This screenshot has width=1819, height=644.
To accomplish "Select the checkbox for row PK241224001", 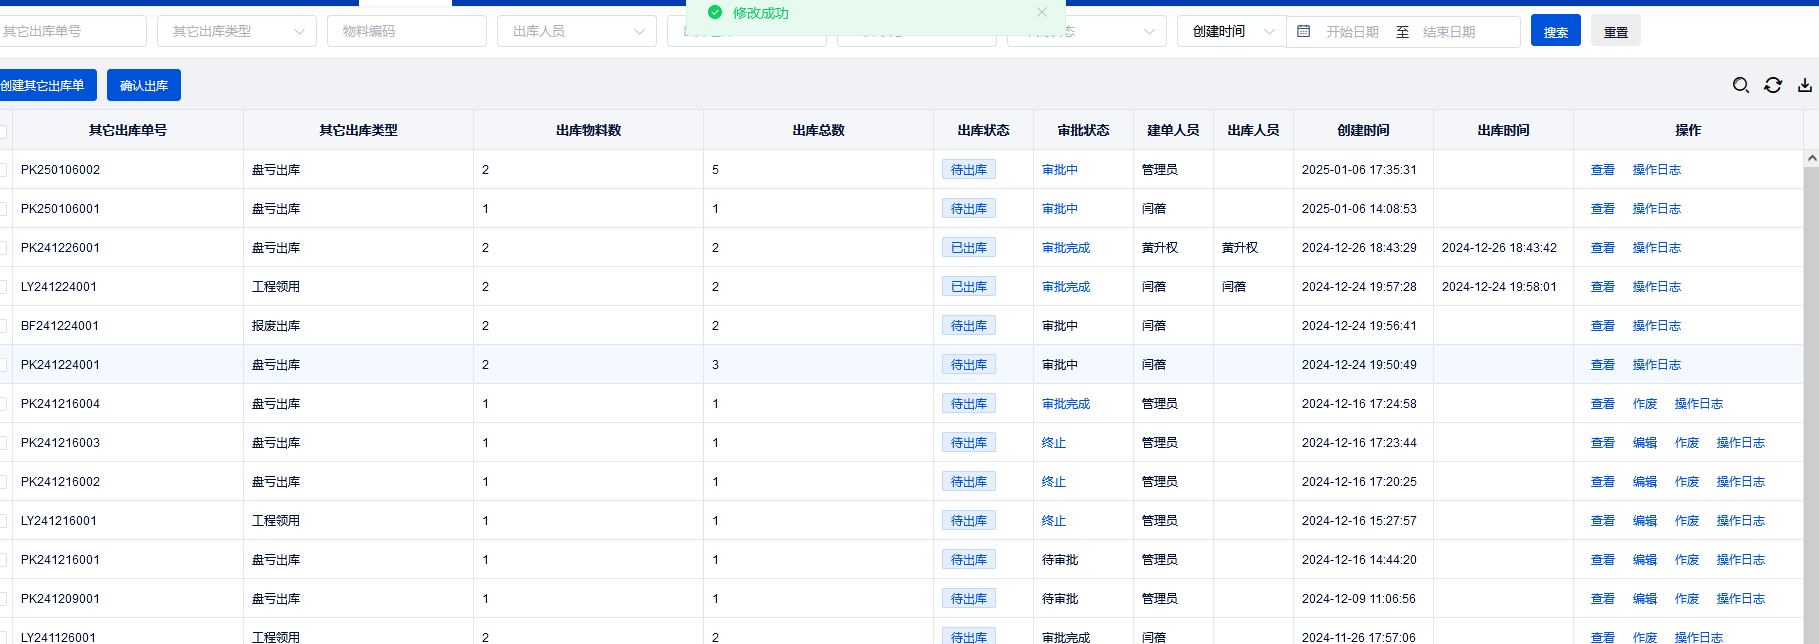I will (x=3, y=365).
